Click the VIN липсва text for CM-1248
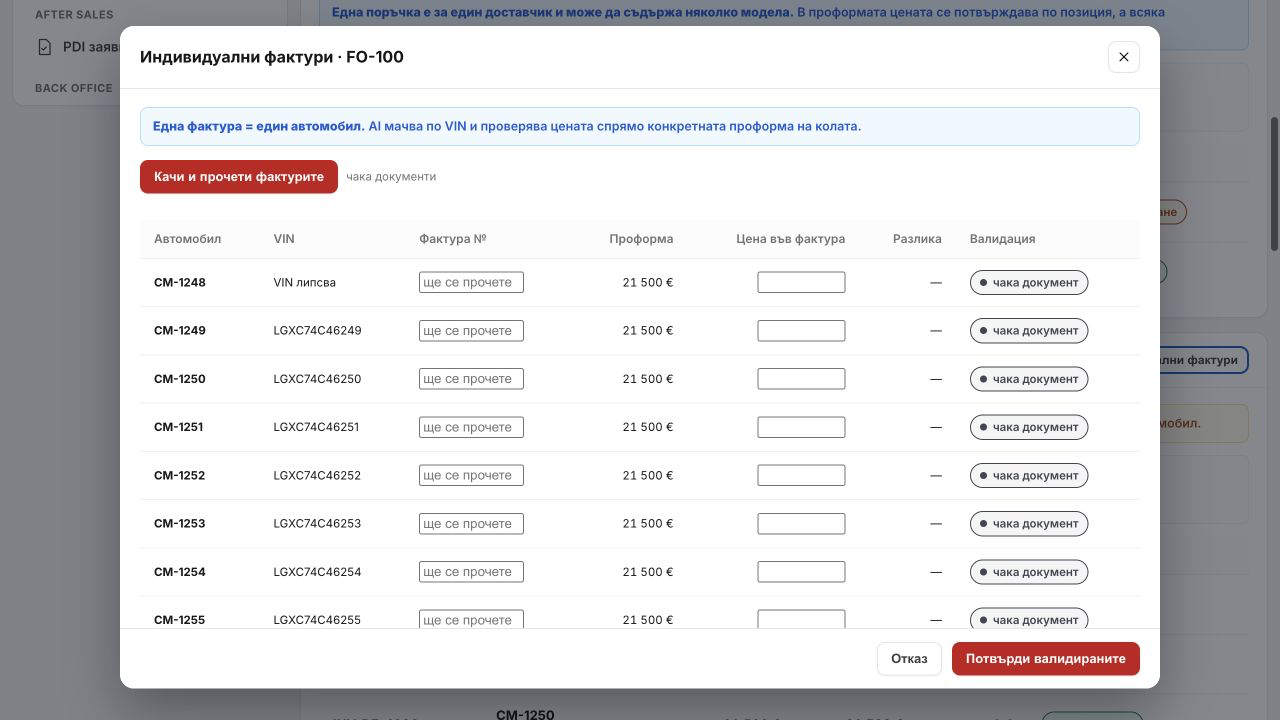1280x720 pixels. point(305,283)
